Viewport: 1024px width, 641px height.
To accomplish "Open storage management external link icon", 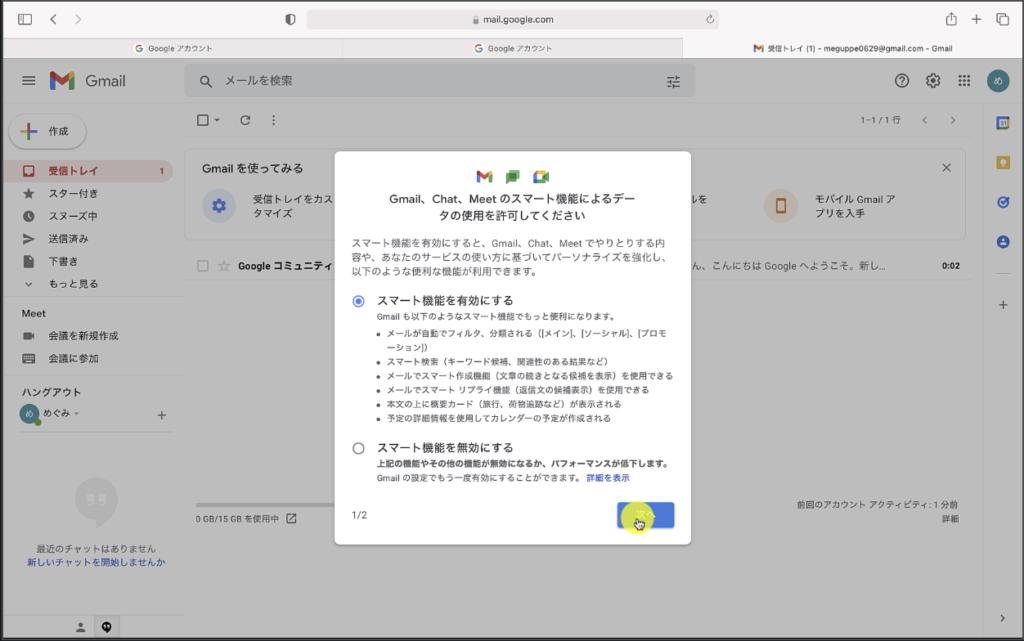I will (x=291, y=518).
